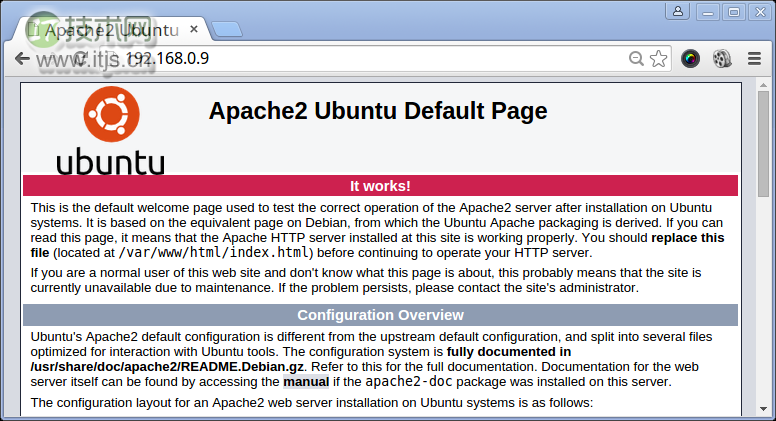Click the /usr/share/doc/apache2/README.Debian.gz text
The width and height of the screenshot is (776, 421).
[x=167, y=367]
